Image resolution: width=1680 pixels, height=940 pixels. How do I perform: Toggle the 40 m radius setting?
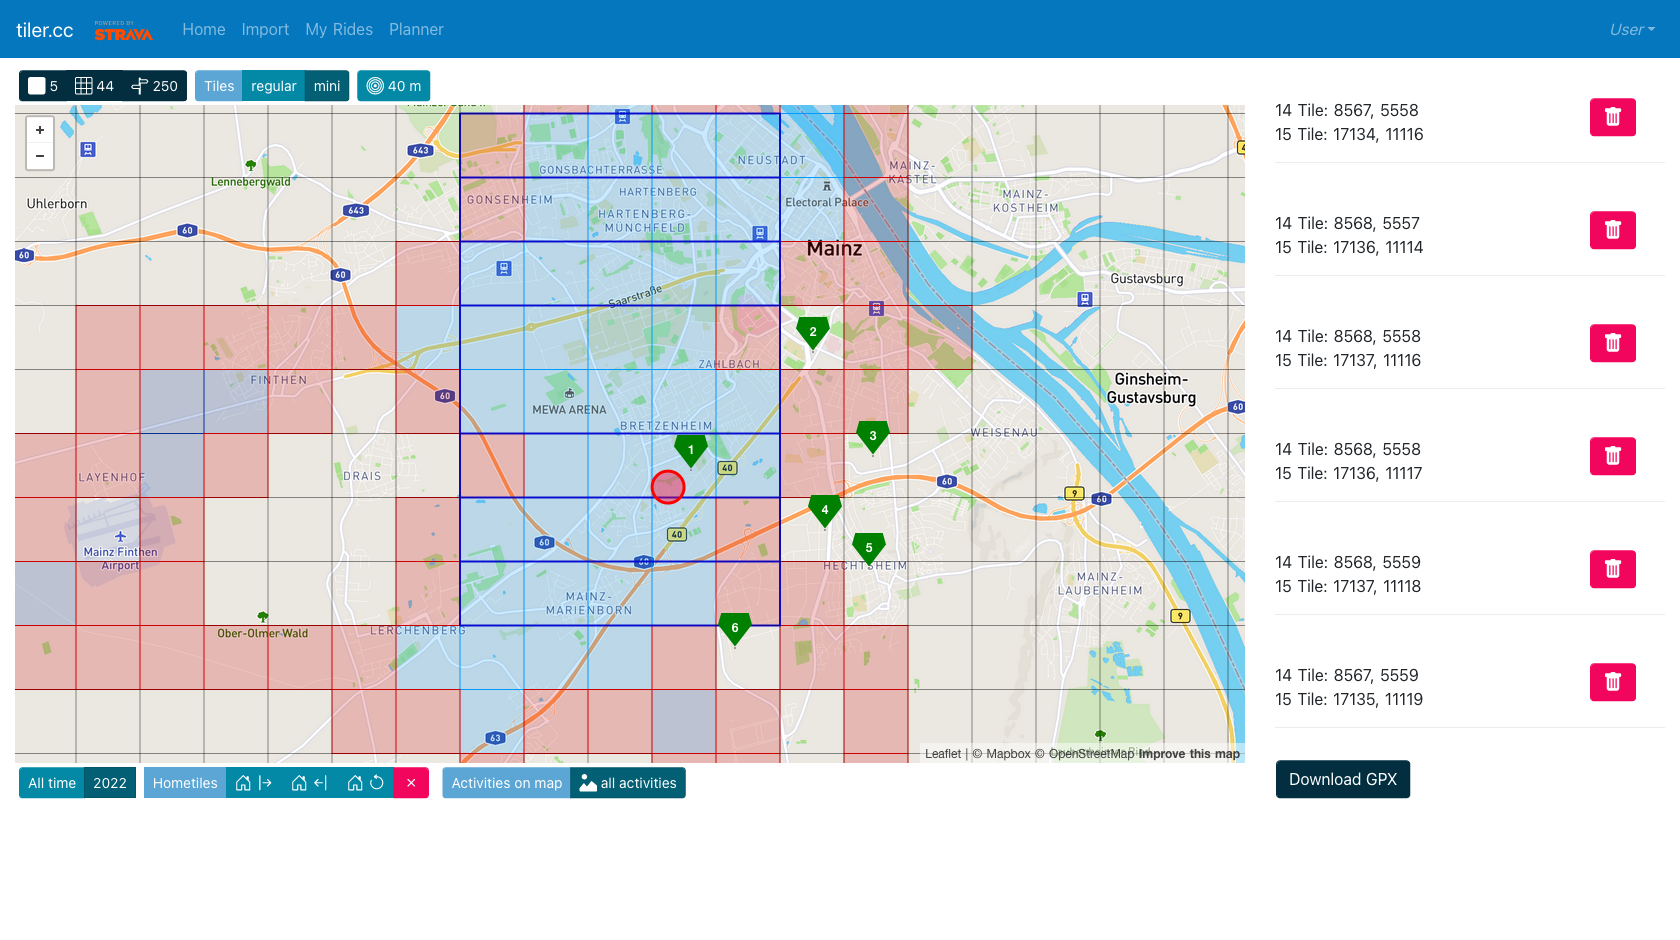pyautogui.click(x=394, y=86)
